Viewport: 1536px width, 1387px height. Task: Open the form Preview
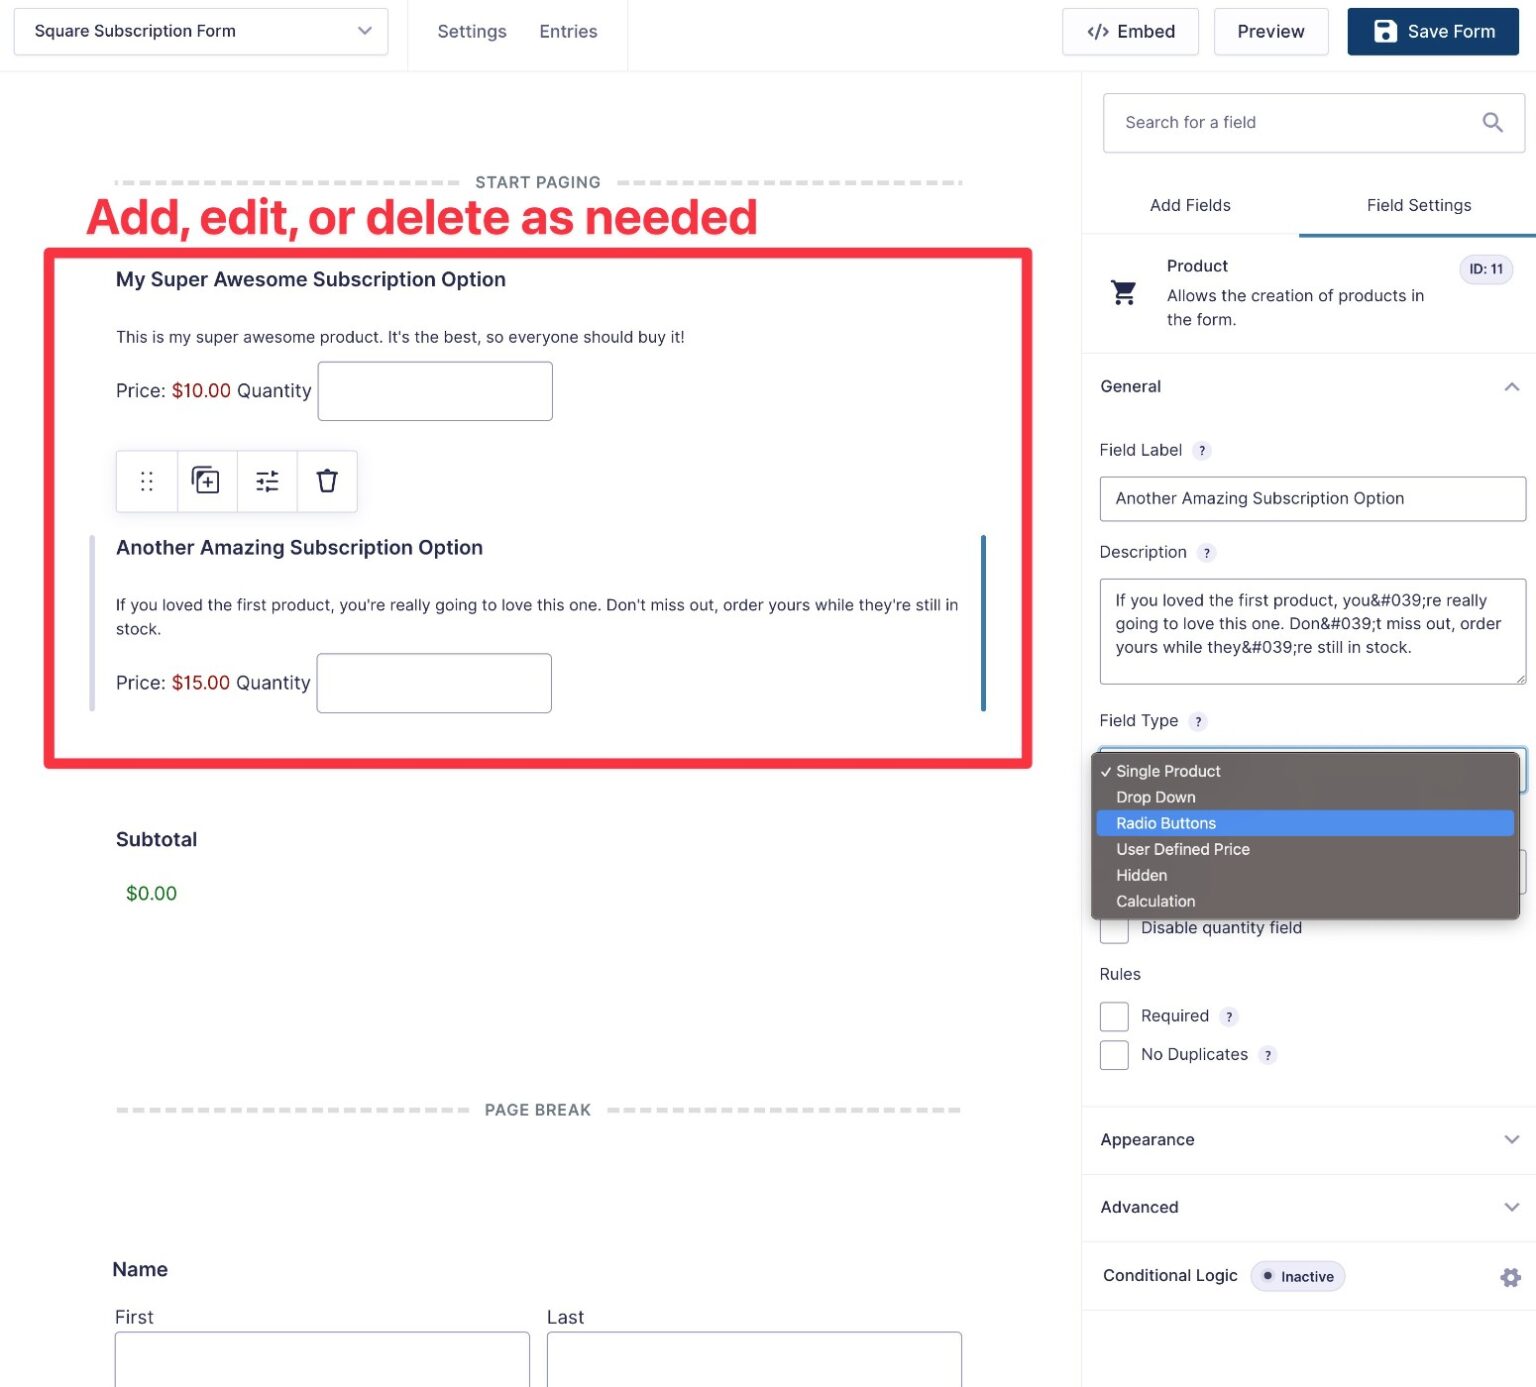pyautogui.click(x=1270, y=31)
